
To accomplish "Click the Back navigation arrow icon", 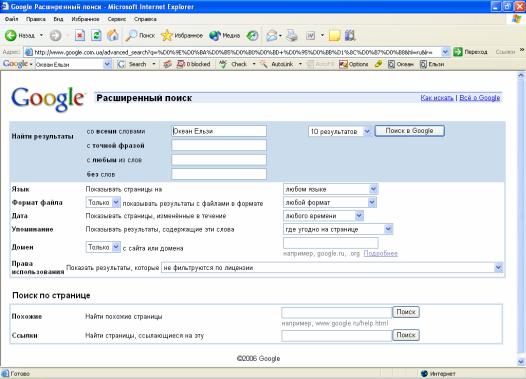I will click(x=10, y=35).
